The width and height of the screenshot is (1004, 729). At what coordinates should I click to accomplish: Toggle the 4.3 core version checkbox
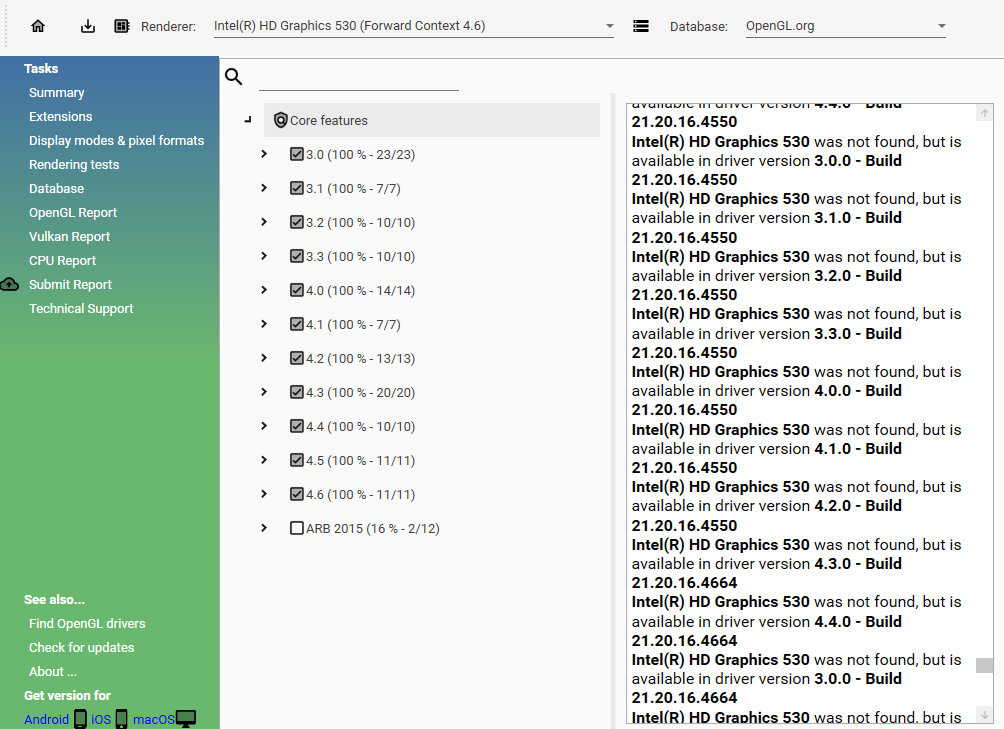[x=296, y=391]
